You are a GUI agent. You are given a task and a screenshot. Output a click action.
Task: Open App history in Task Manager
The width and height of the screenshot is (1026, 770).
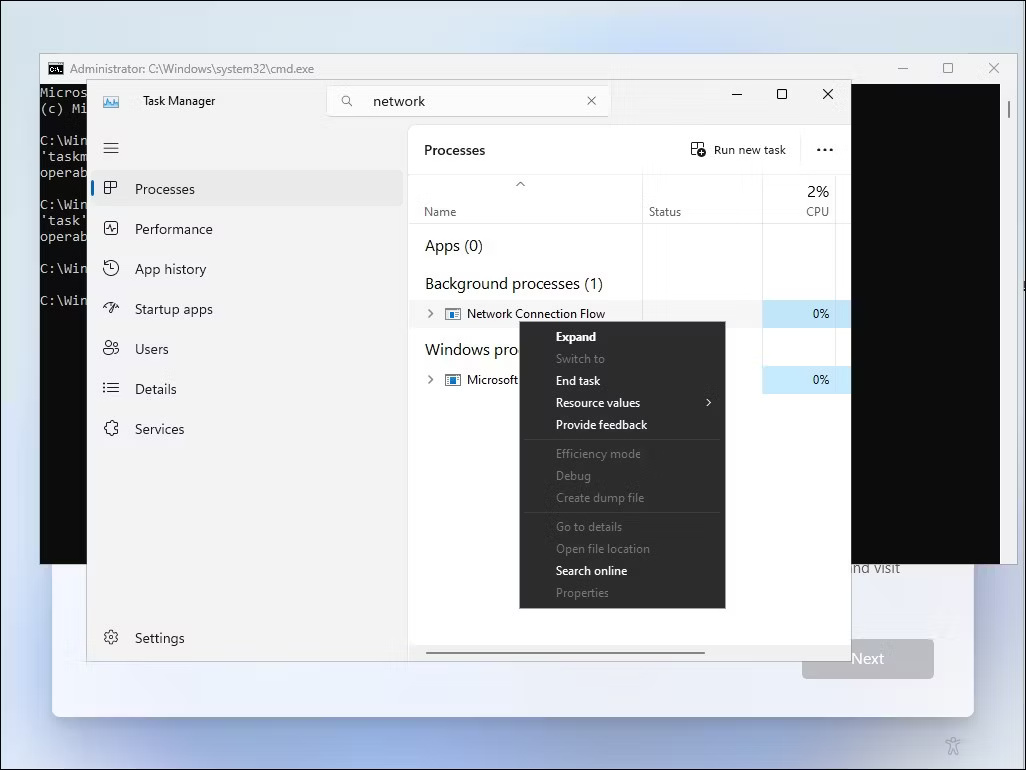click(x=169, y=268)
